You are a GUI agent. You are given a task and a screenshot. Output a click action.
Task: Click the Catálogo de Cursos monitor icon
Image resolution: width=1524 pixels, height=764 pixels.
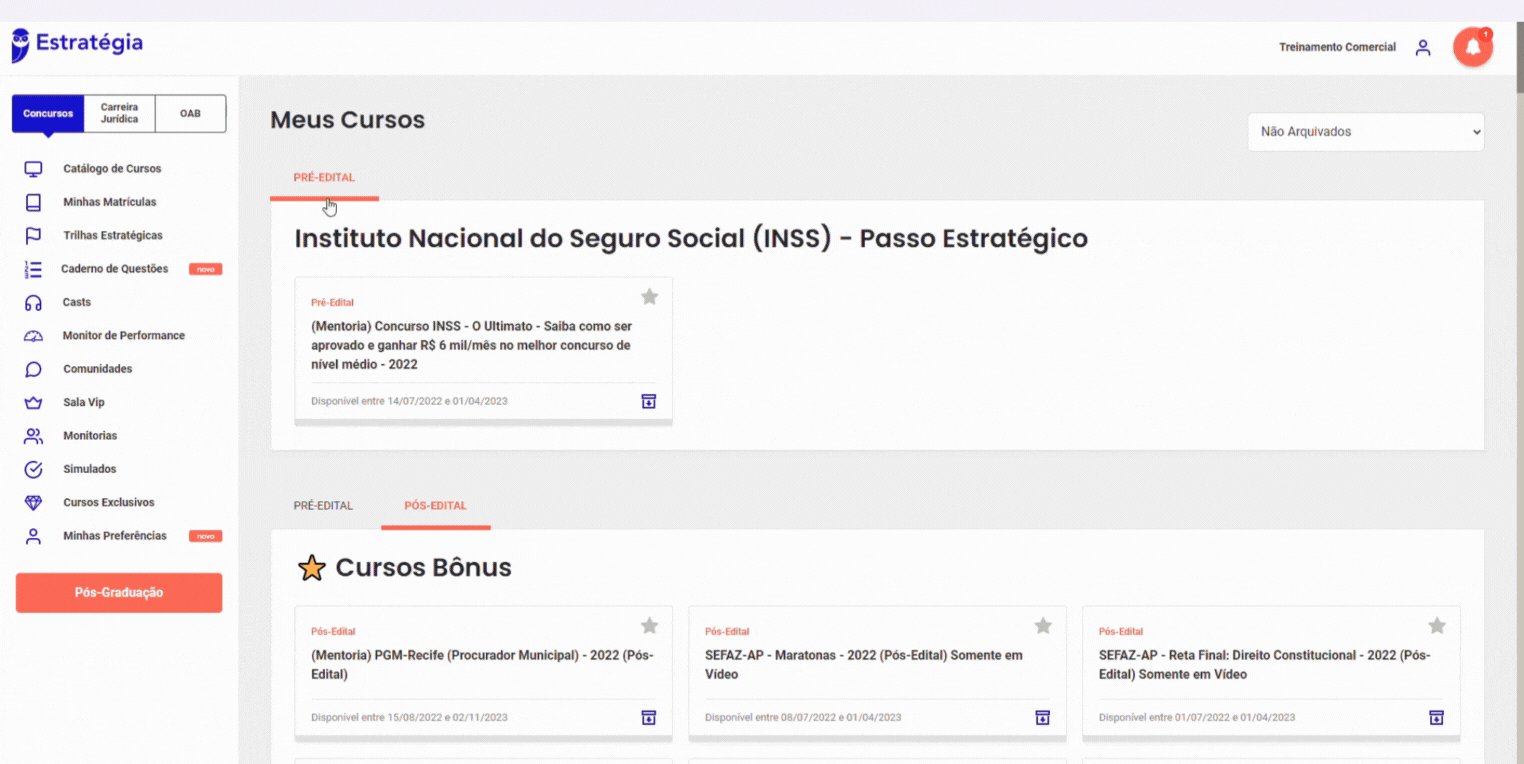coord(33,169)
